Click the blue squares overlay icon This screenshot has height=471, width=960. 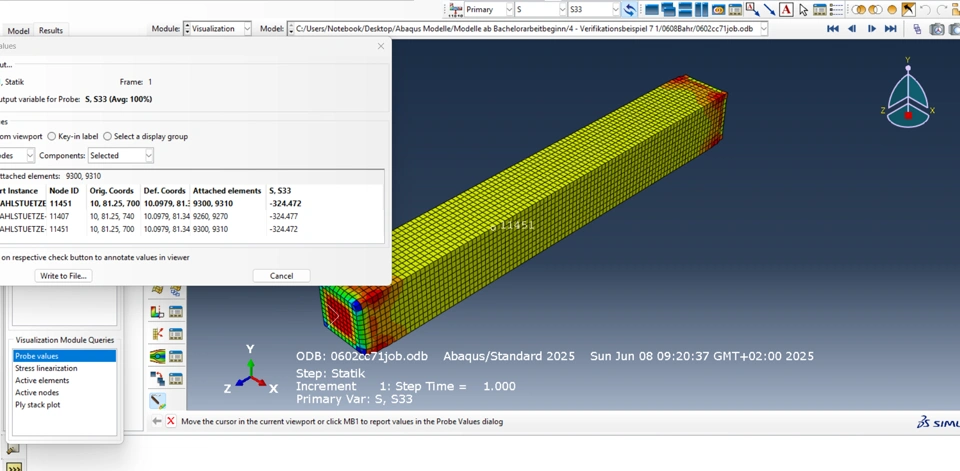pos(157,379)
